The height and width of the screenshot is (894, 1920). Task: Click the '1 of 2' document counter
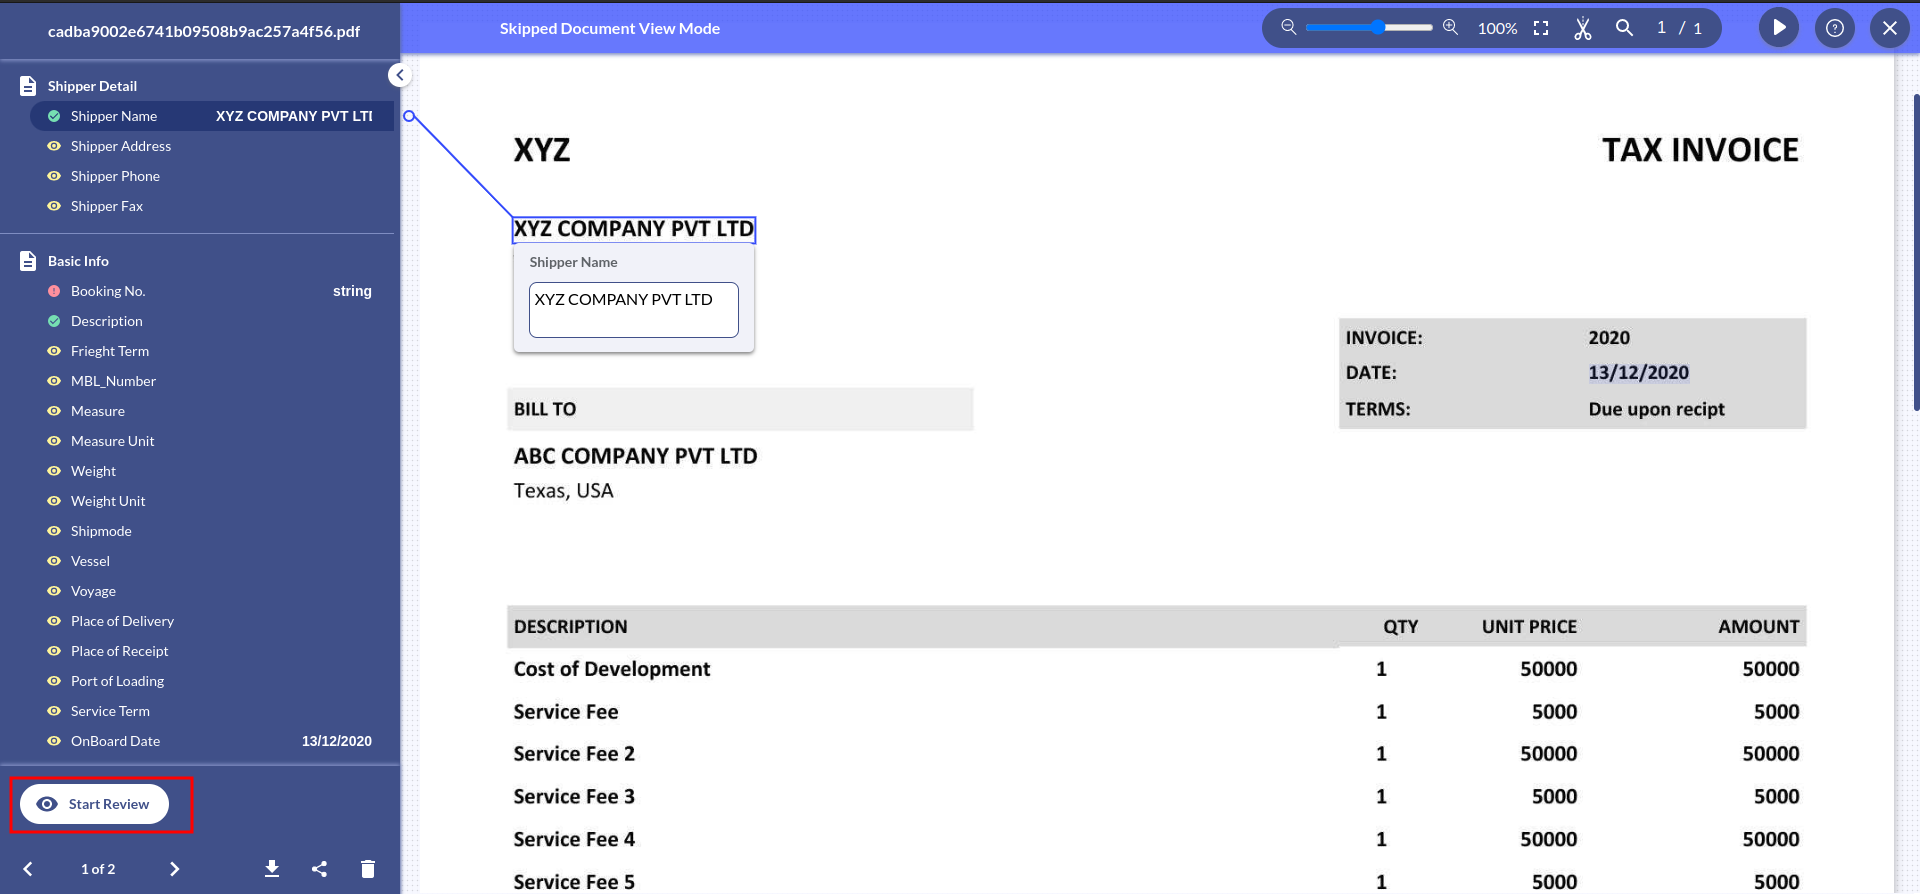click(x=98, y=869)
